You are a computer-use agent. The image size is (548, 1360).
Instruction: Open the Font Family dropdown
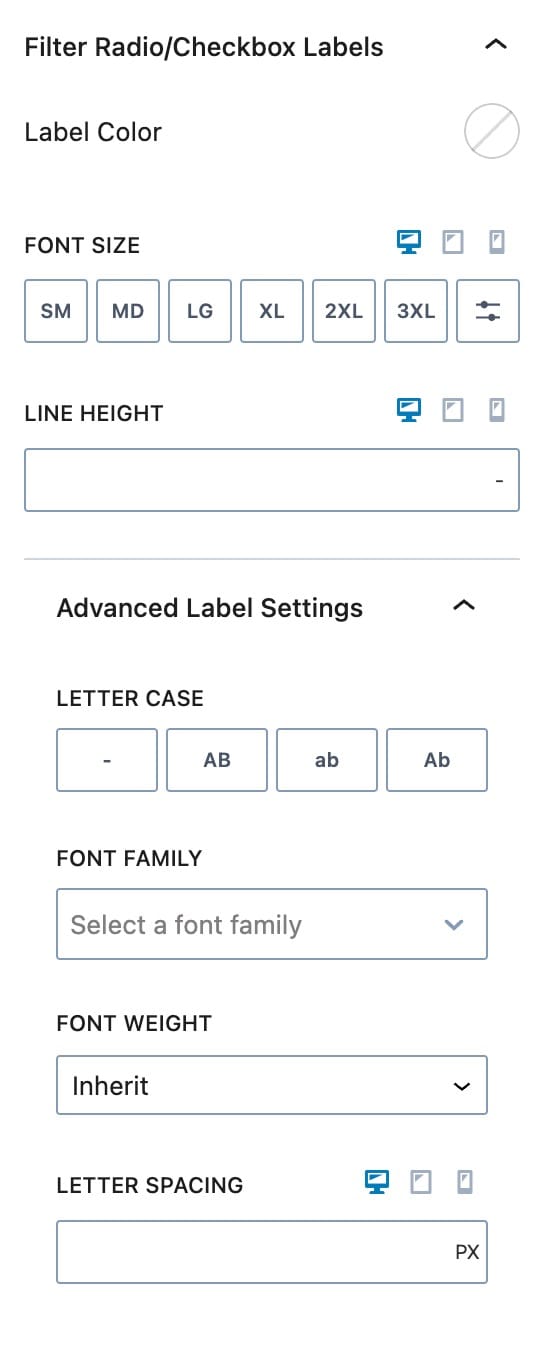click(x=272, y=924)
